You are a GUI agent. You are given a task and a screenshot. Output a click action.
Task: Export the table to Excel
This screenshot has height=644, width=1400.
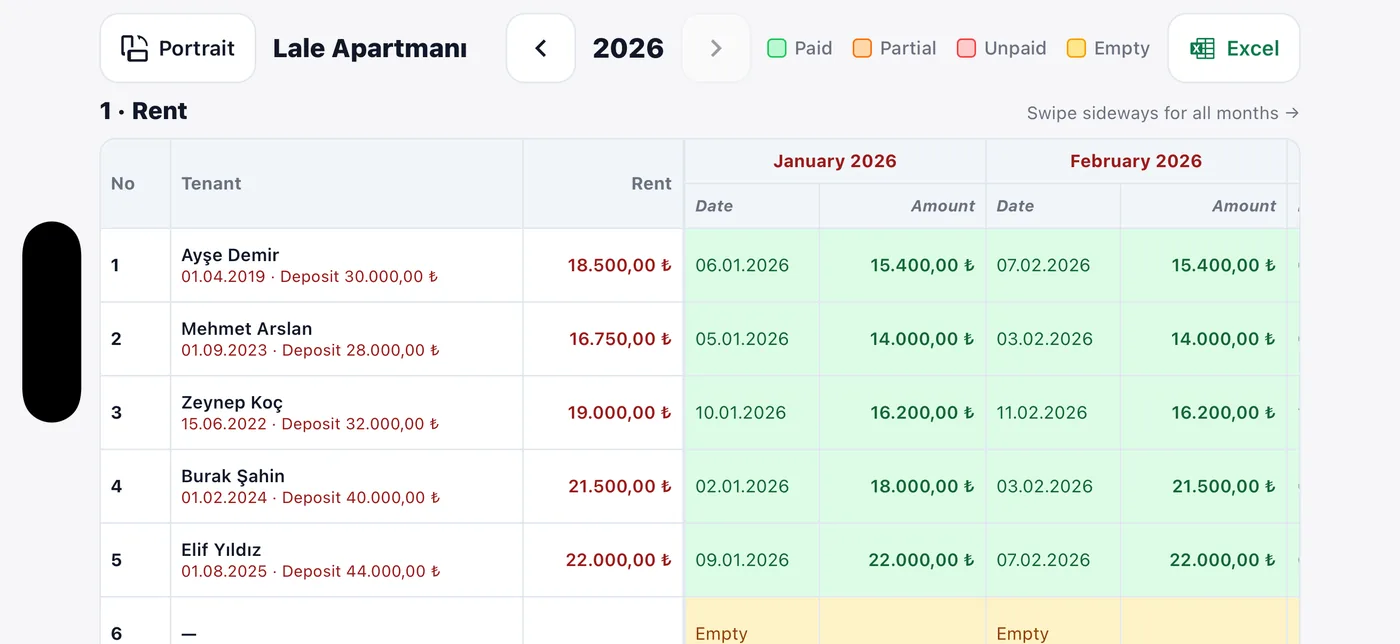pos(1234,48)
